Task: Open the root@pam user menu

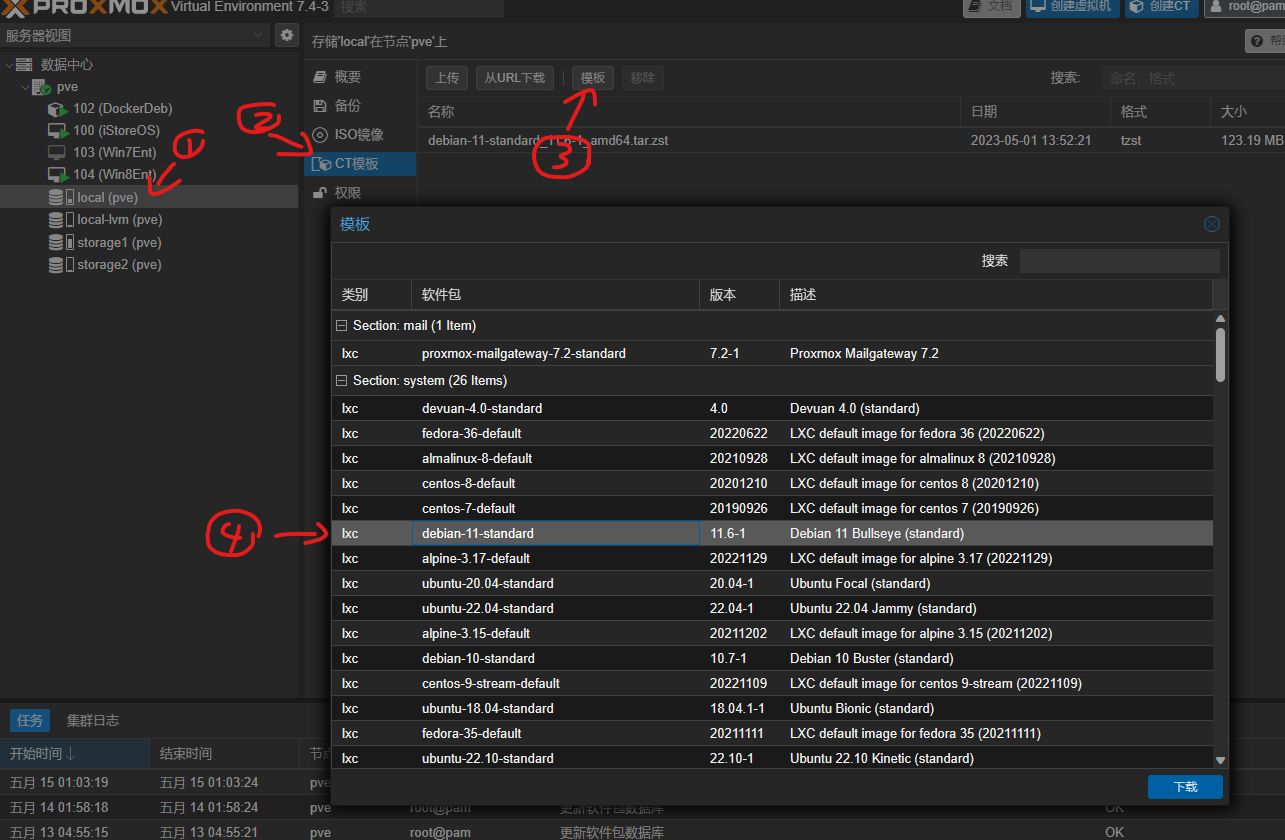Action: (1244, 6)
